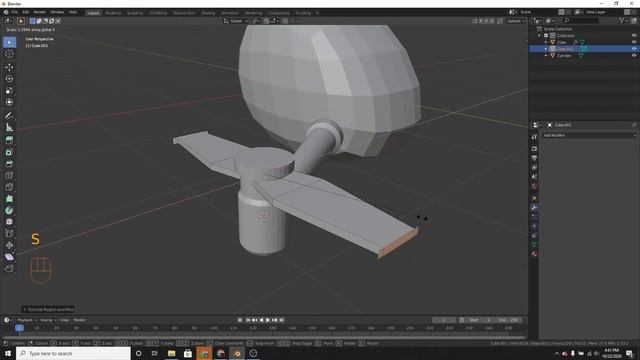The width and height of the screenshot is (640, 360).
Task: Open the Playback menu in timeline
Action: 27,320
